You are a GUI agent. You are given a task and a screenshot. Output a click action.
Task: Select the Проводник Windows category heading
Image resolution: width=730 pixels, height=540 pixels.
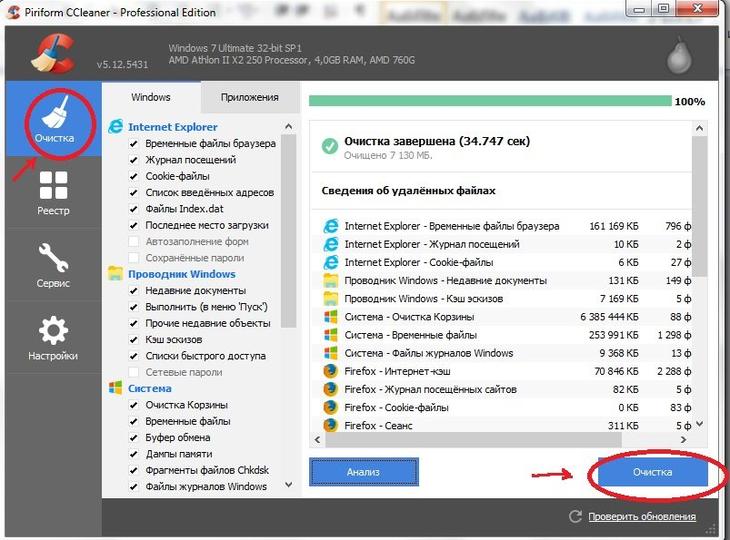point(182,274)
